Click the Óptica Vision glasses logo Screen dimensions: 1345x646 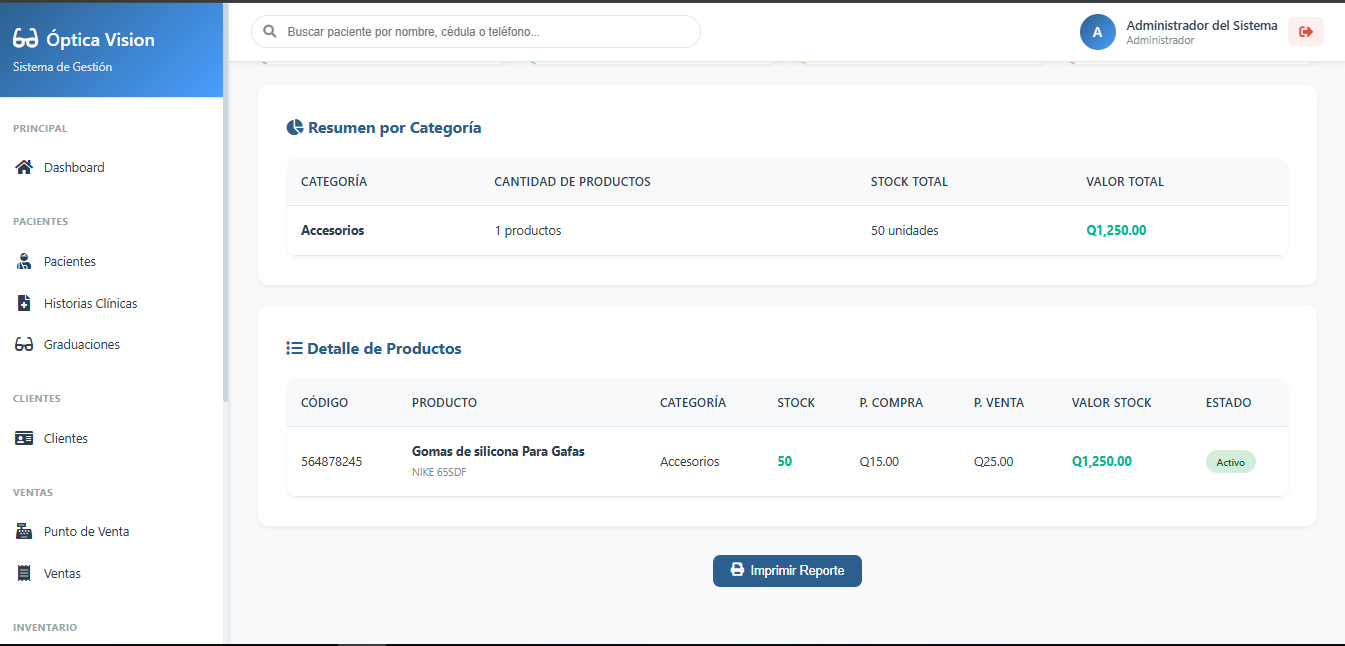tap(27, 39)
